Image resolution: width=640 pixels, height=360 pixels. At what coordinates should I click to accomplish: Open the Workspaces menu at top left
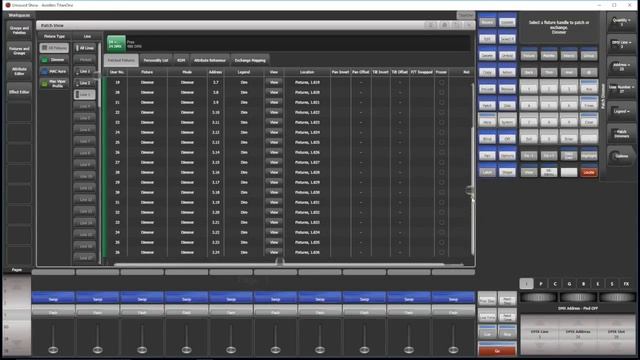19,15
